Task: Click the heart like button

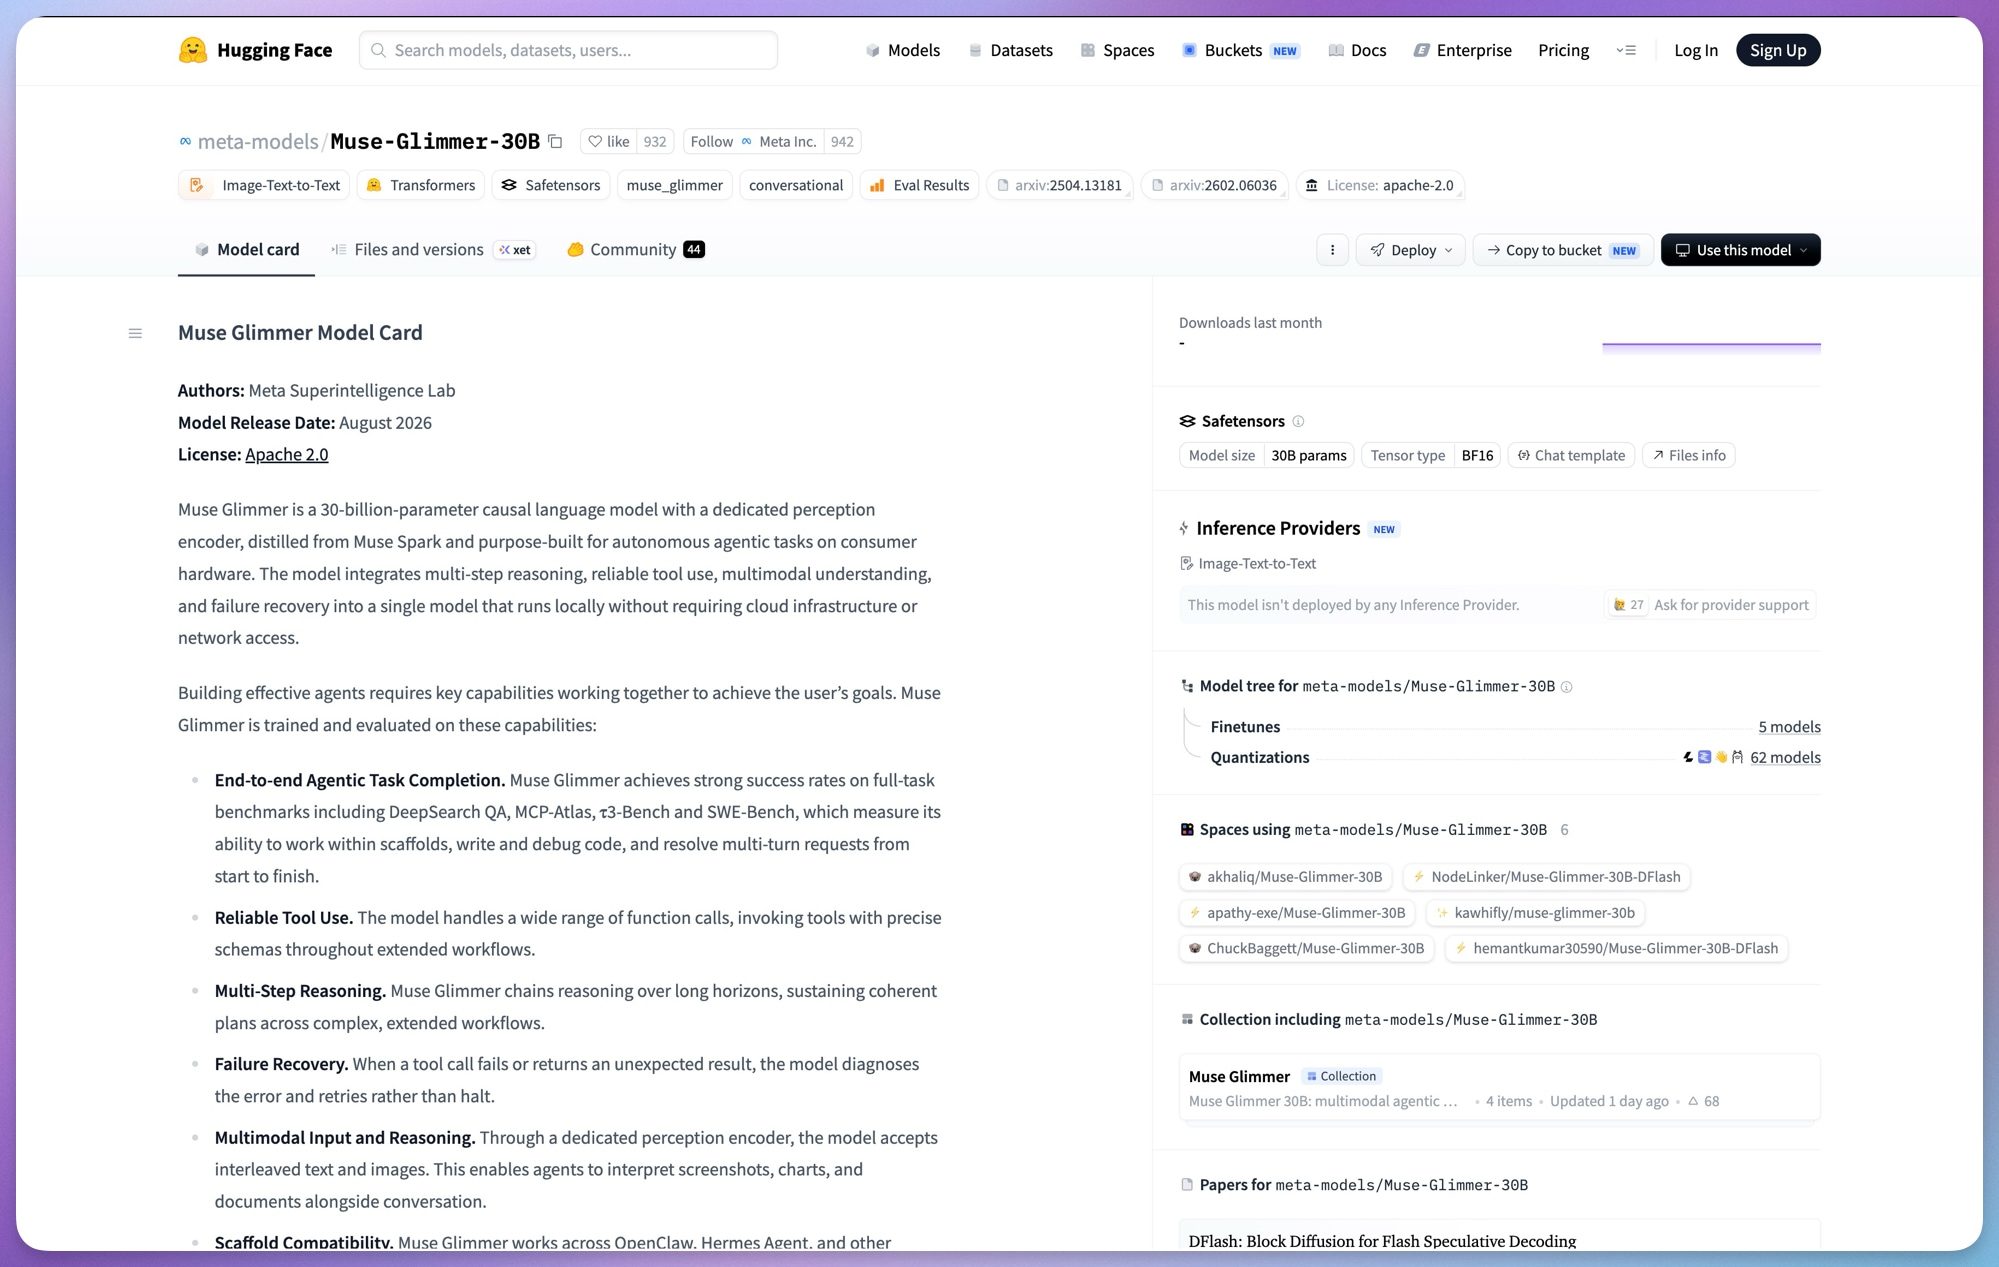Action: click(x=608, y=141)
